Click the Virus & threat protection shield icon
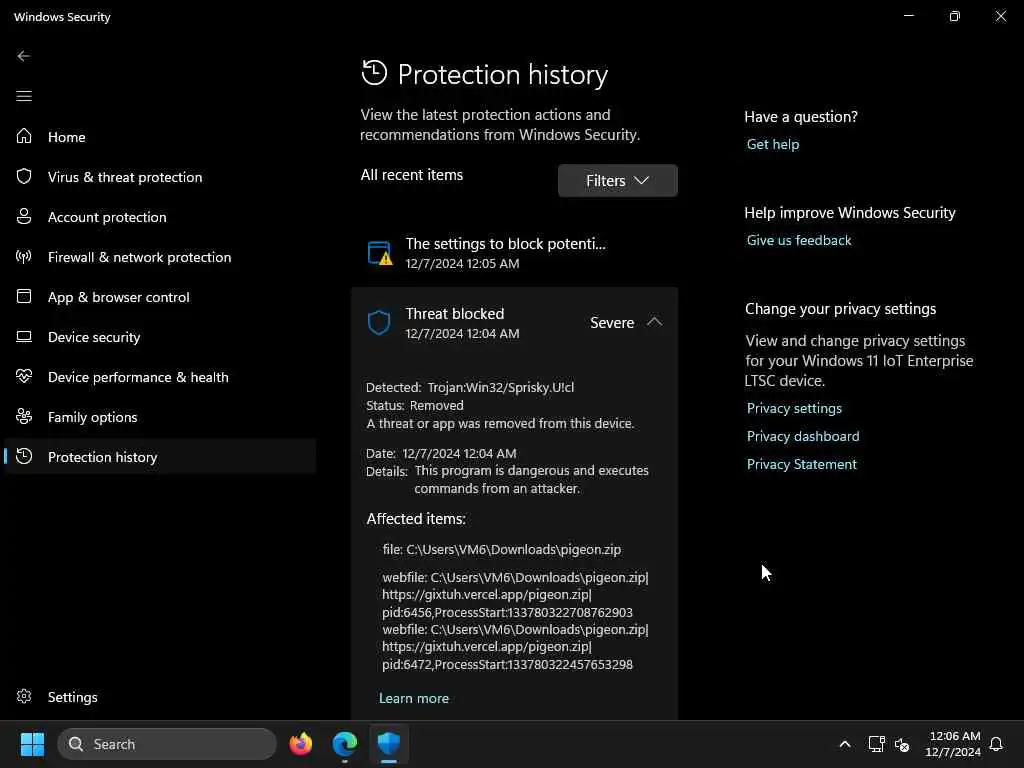This screenshot has width=1024, height=768. (24, 176)
